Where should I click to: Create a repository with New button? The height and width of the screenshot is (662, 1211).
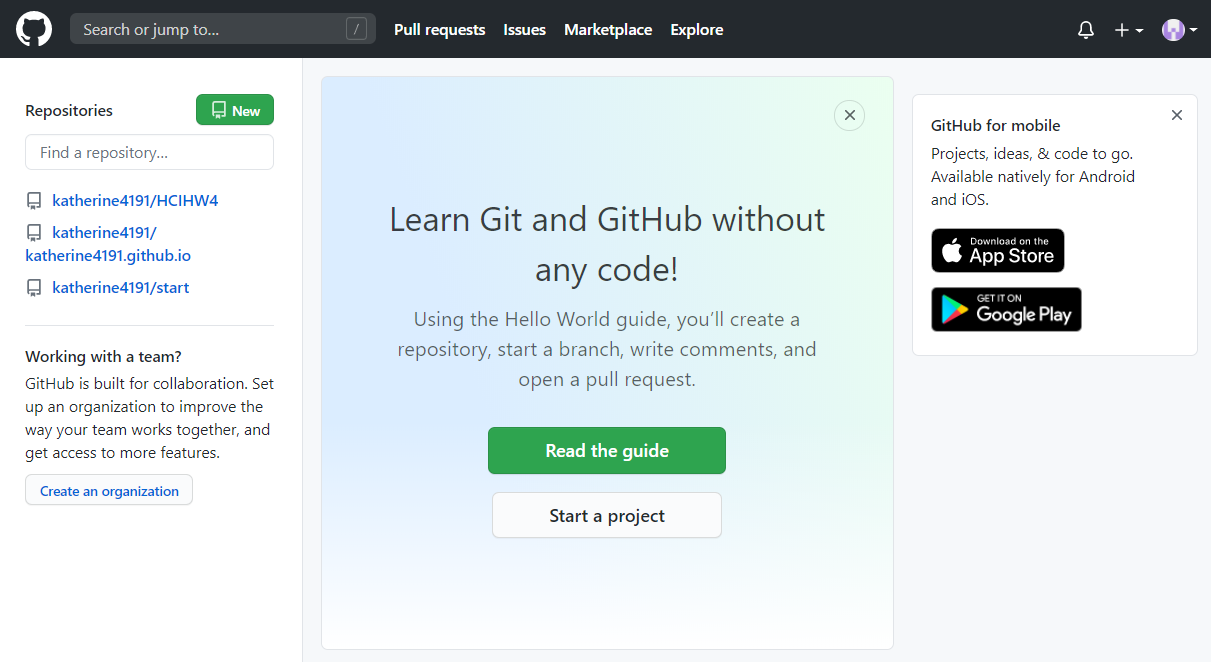click(x=235, y=110)
